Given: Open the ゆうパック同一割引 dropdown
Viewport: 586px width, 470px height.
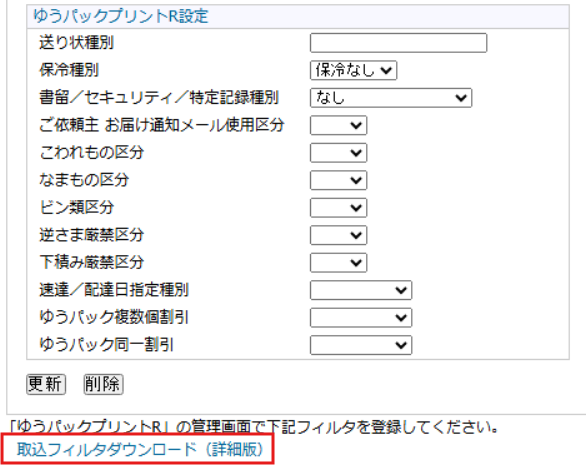Looking at the screenshot, I should 361,345.
